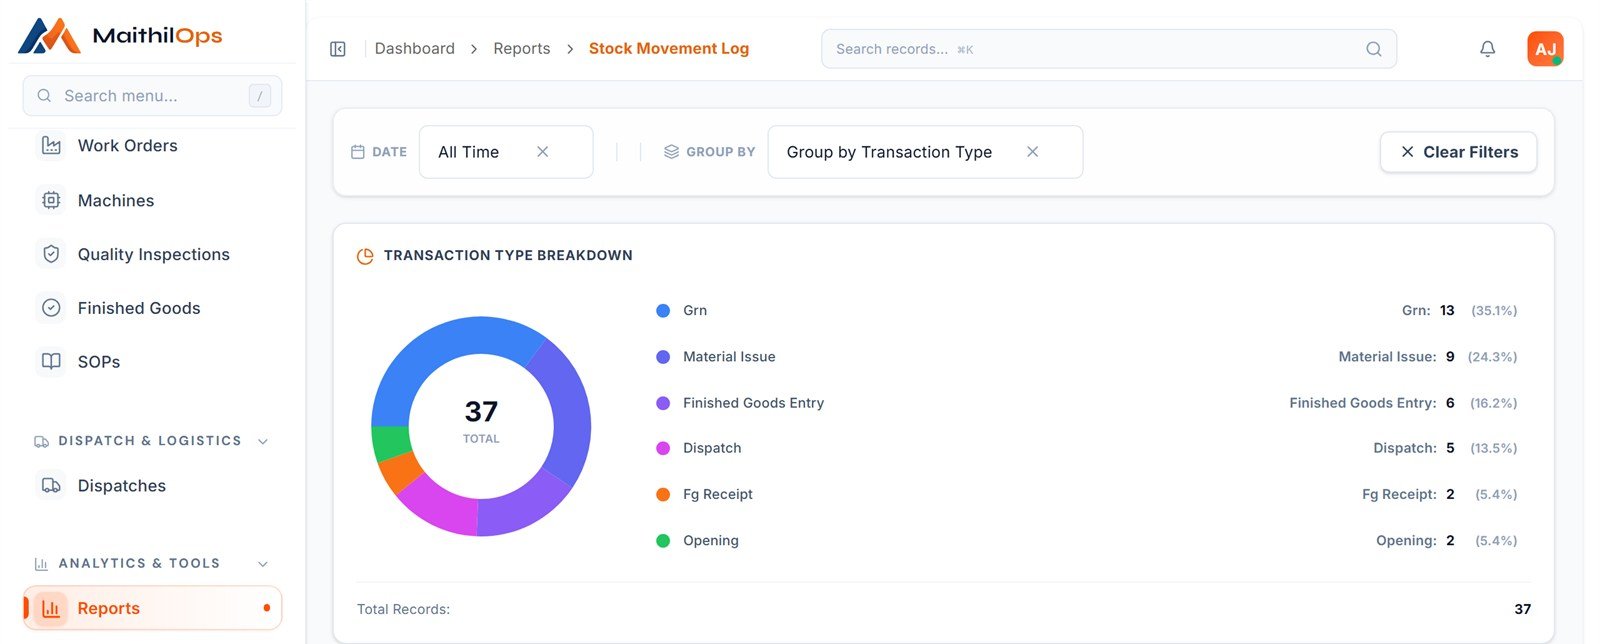
Task: Click the pie icon by Transaction Type Breakdown
Action: tap(365, 256)
